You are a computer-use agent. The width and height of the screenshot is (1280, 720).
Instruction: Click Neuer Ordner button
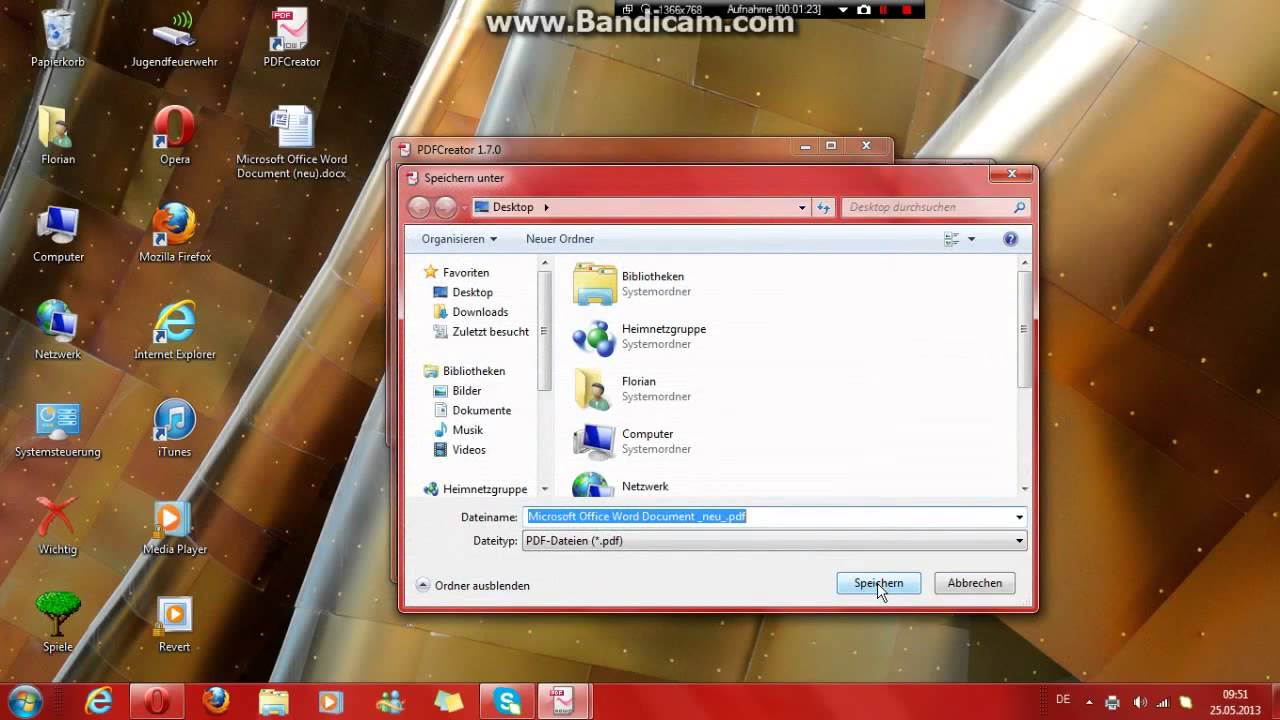(560, 239)
